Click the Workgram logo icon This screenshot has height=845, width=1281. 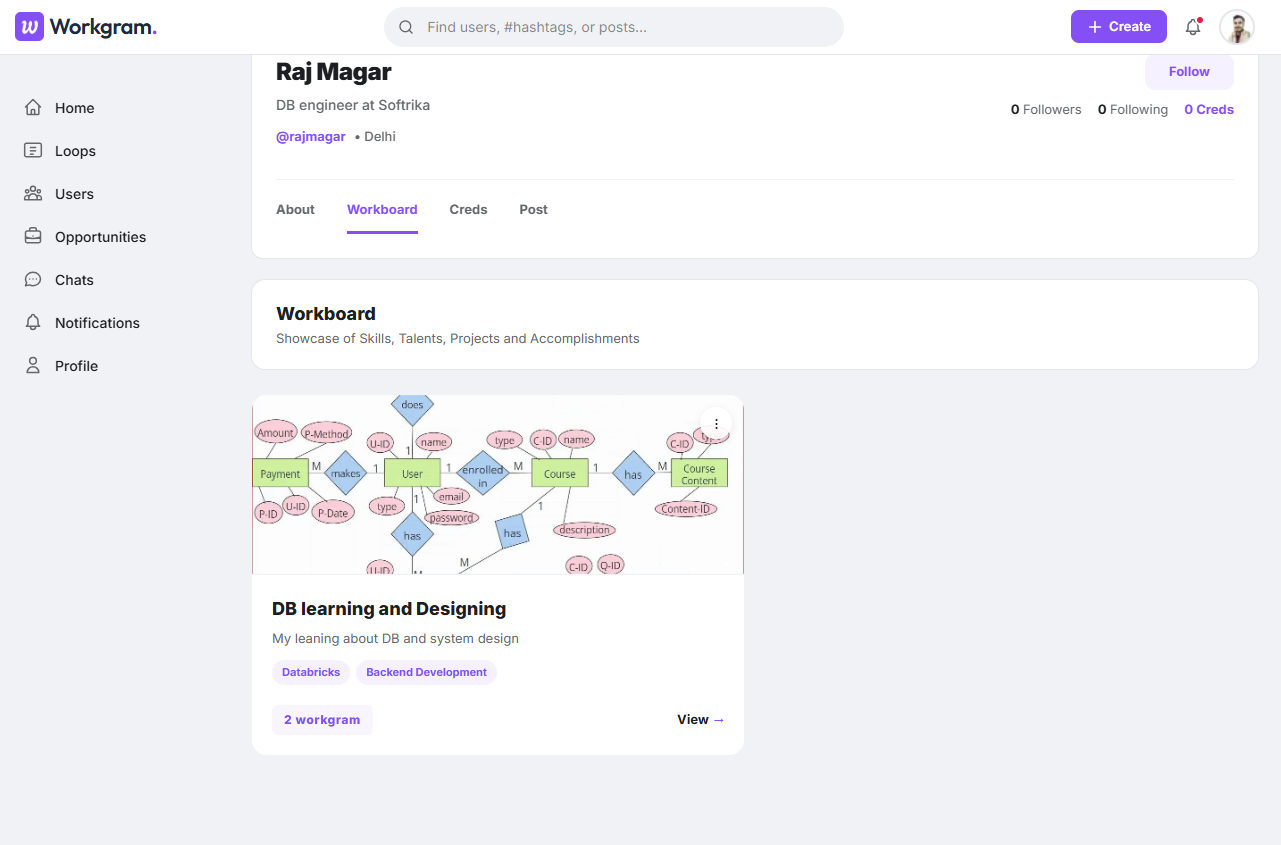(30, 27)
